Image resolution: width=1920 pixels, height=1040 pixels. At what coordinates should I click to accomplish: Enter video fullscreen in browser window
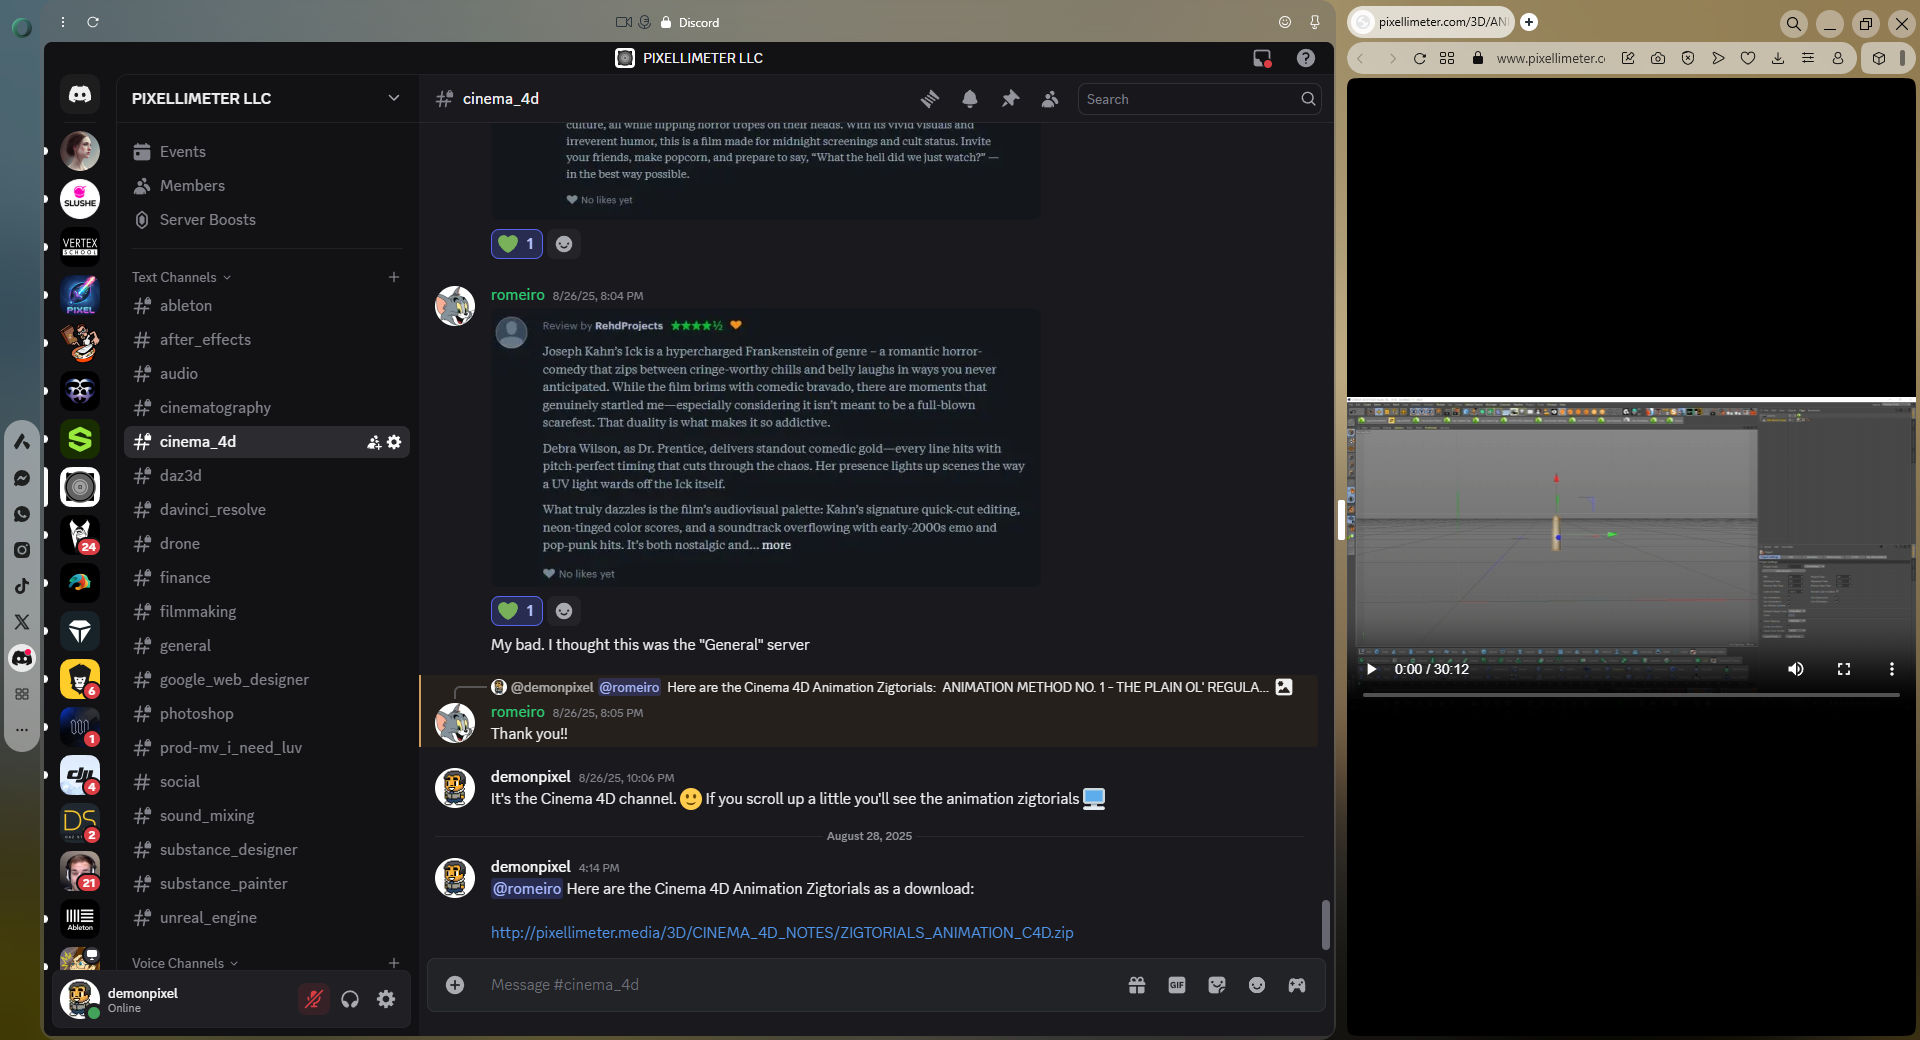click(1844, 669)
